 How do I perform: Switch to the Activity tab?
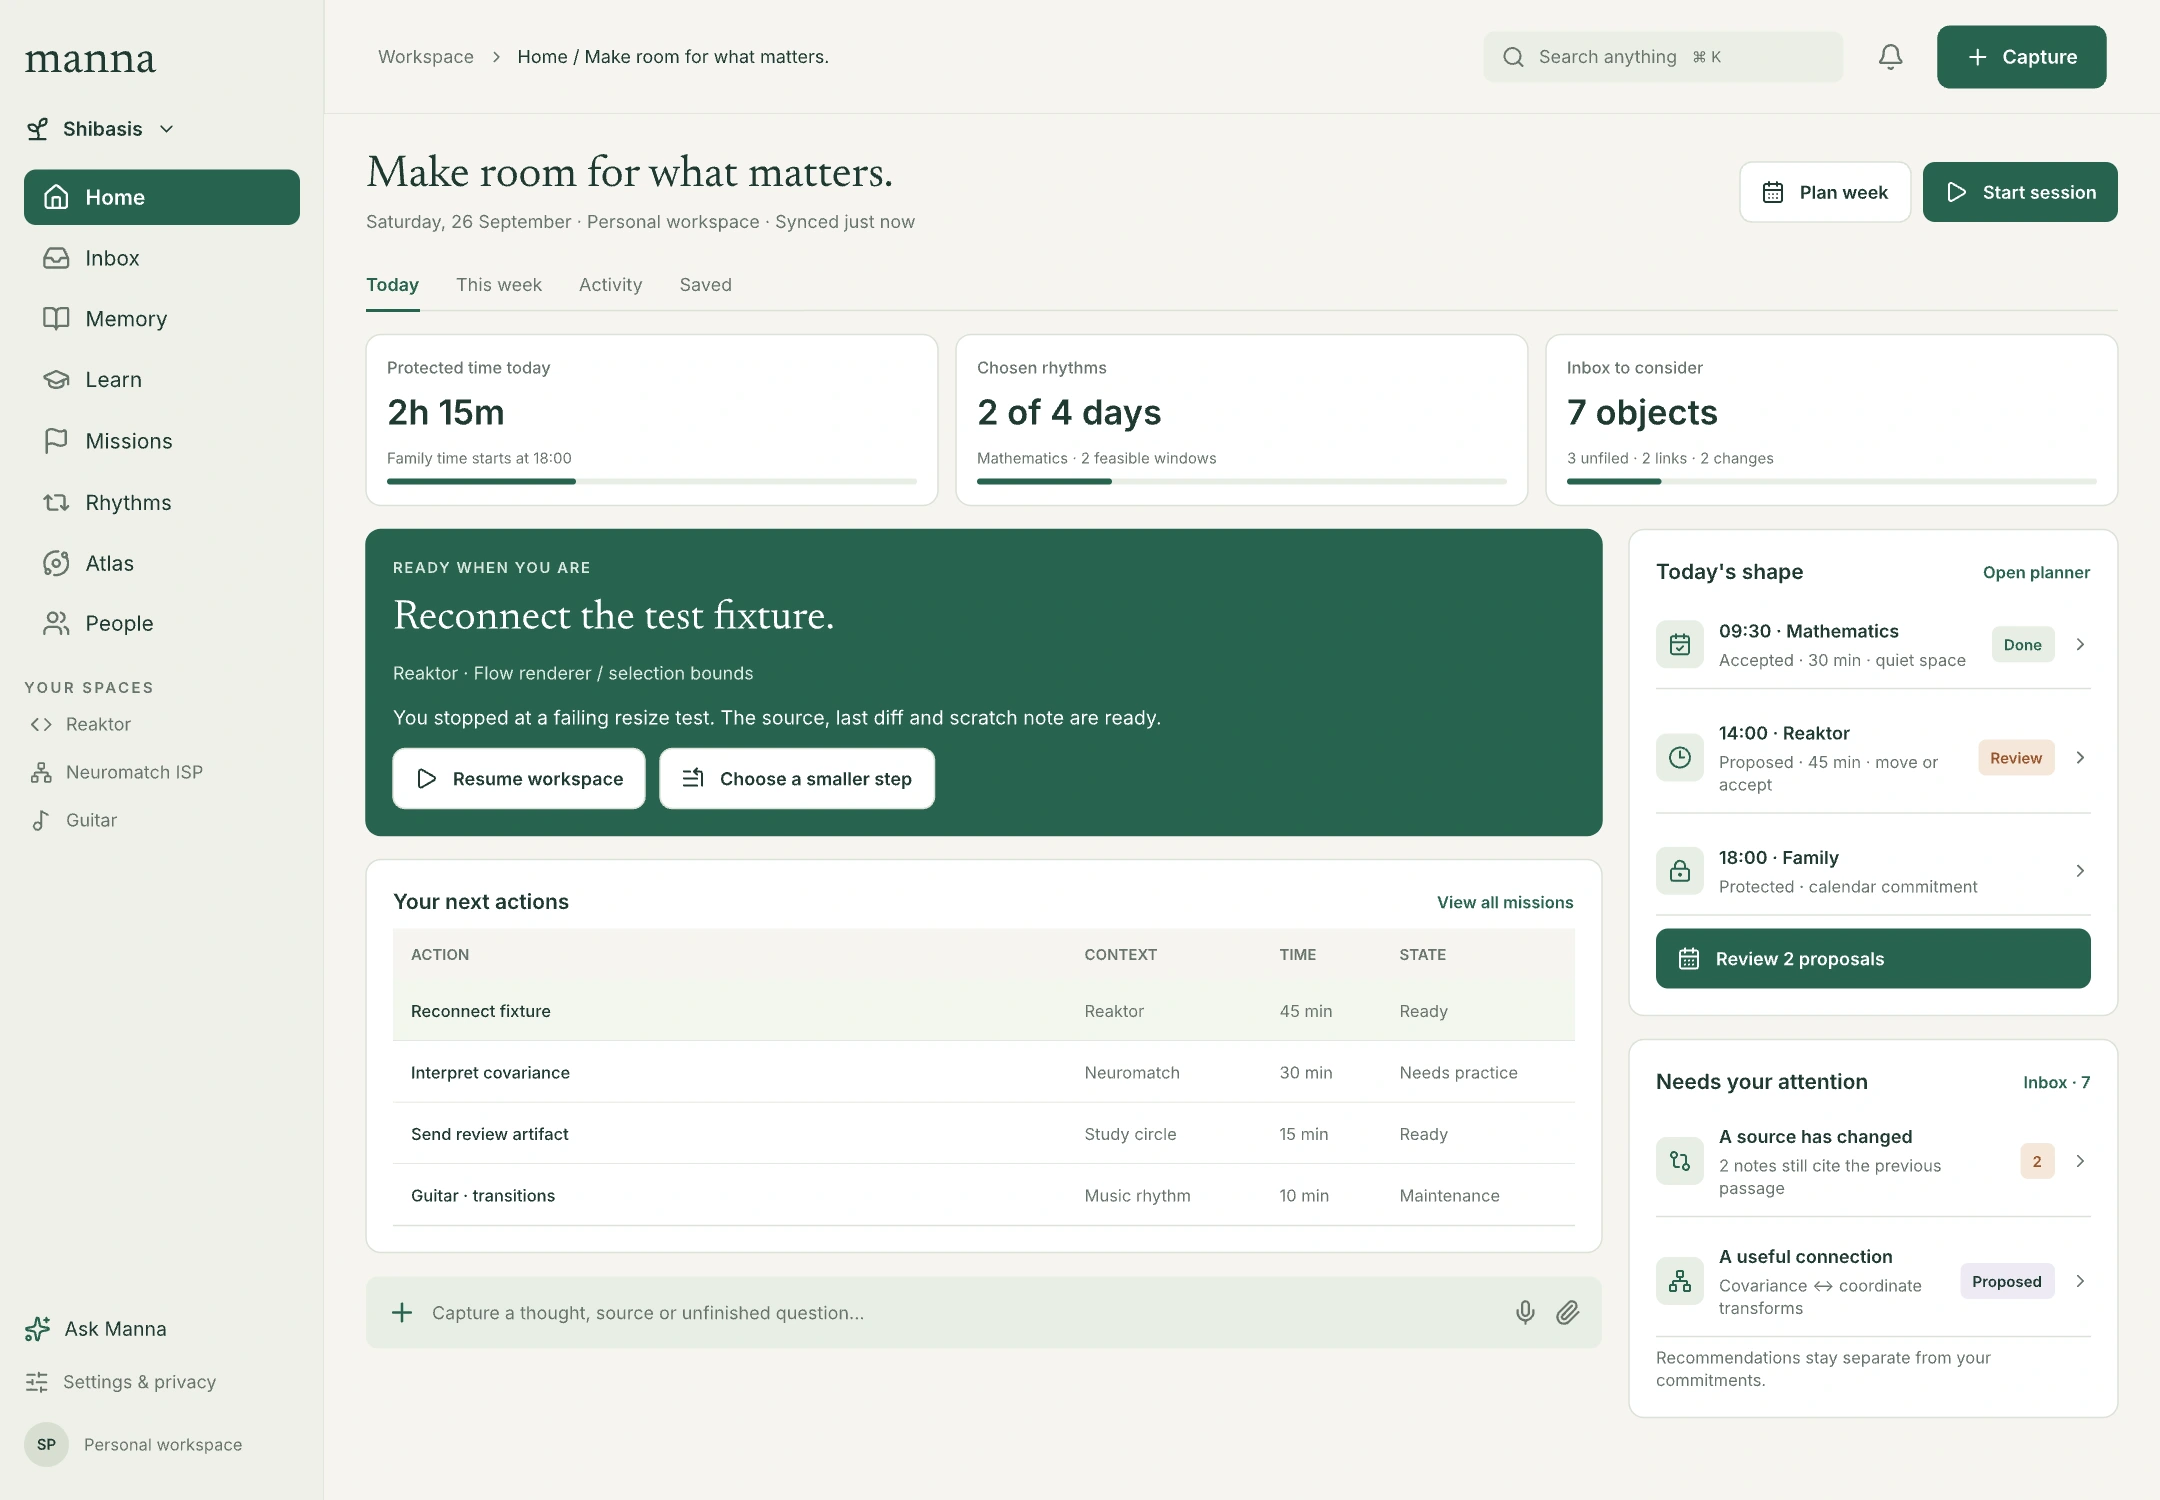tap(610, 285)
